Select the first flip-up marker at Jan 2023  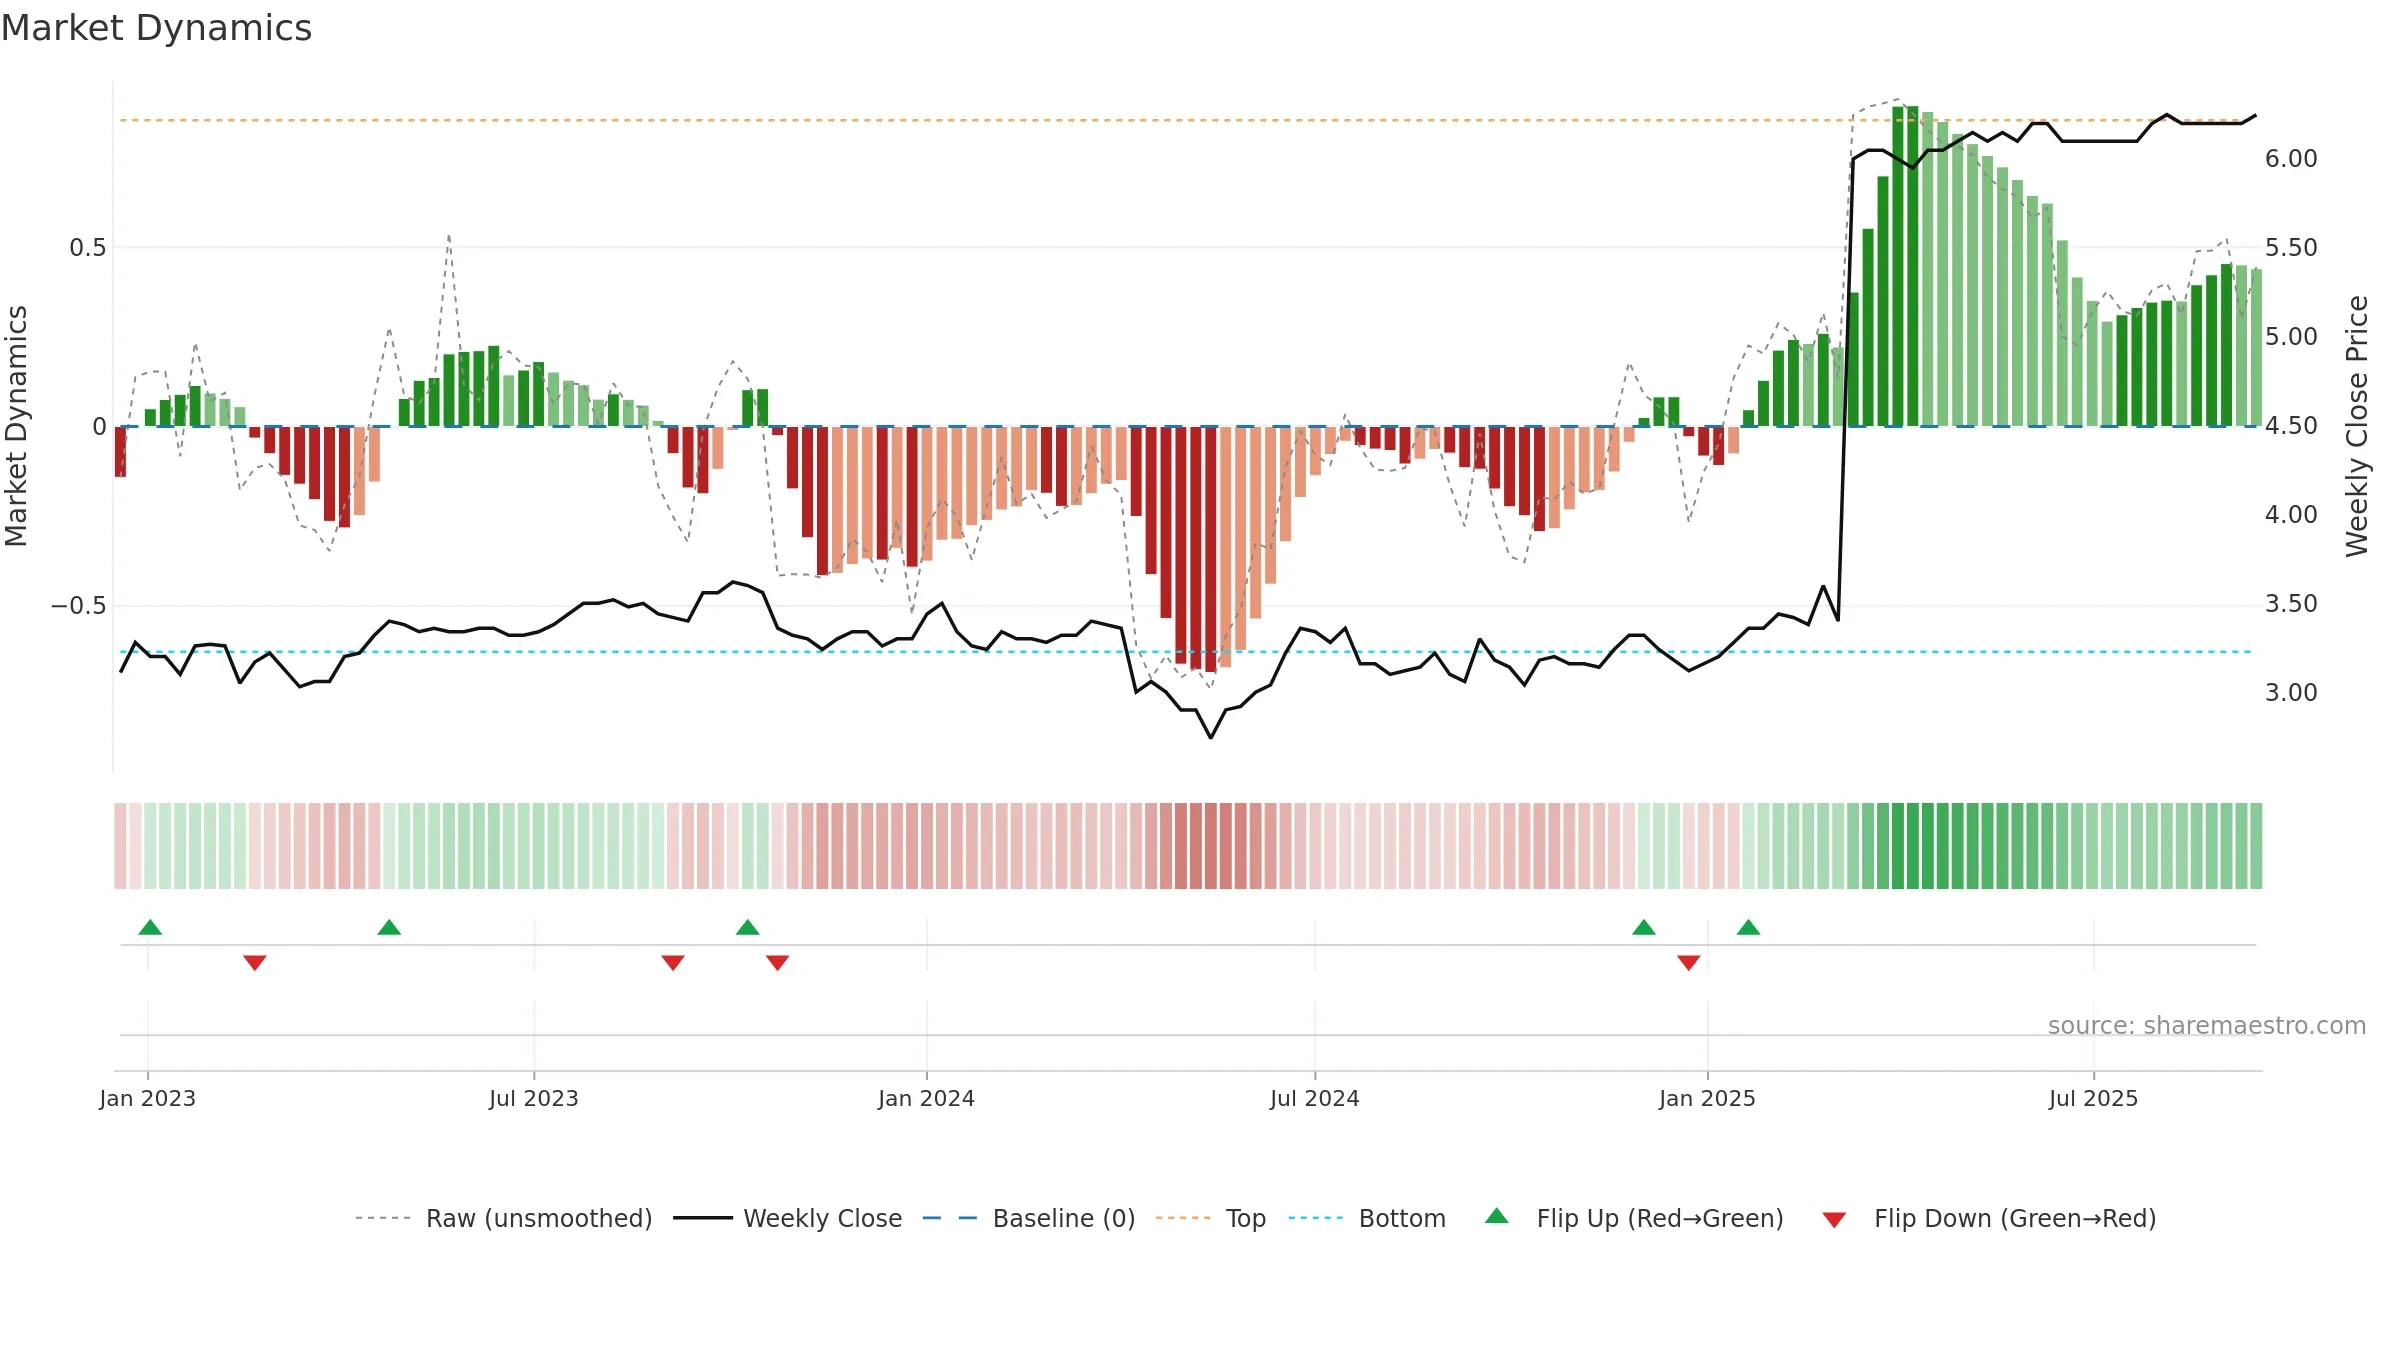(150, 927)
